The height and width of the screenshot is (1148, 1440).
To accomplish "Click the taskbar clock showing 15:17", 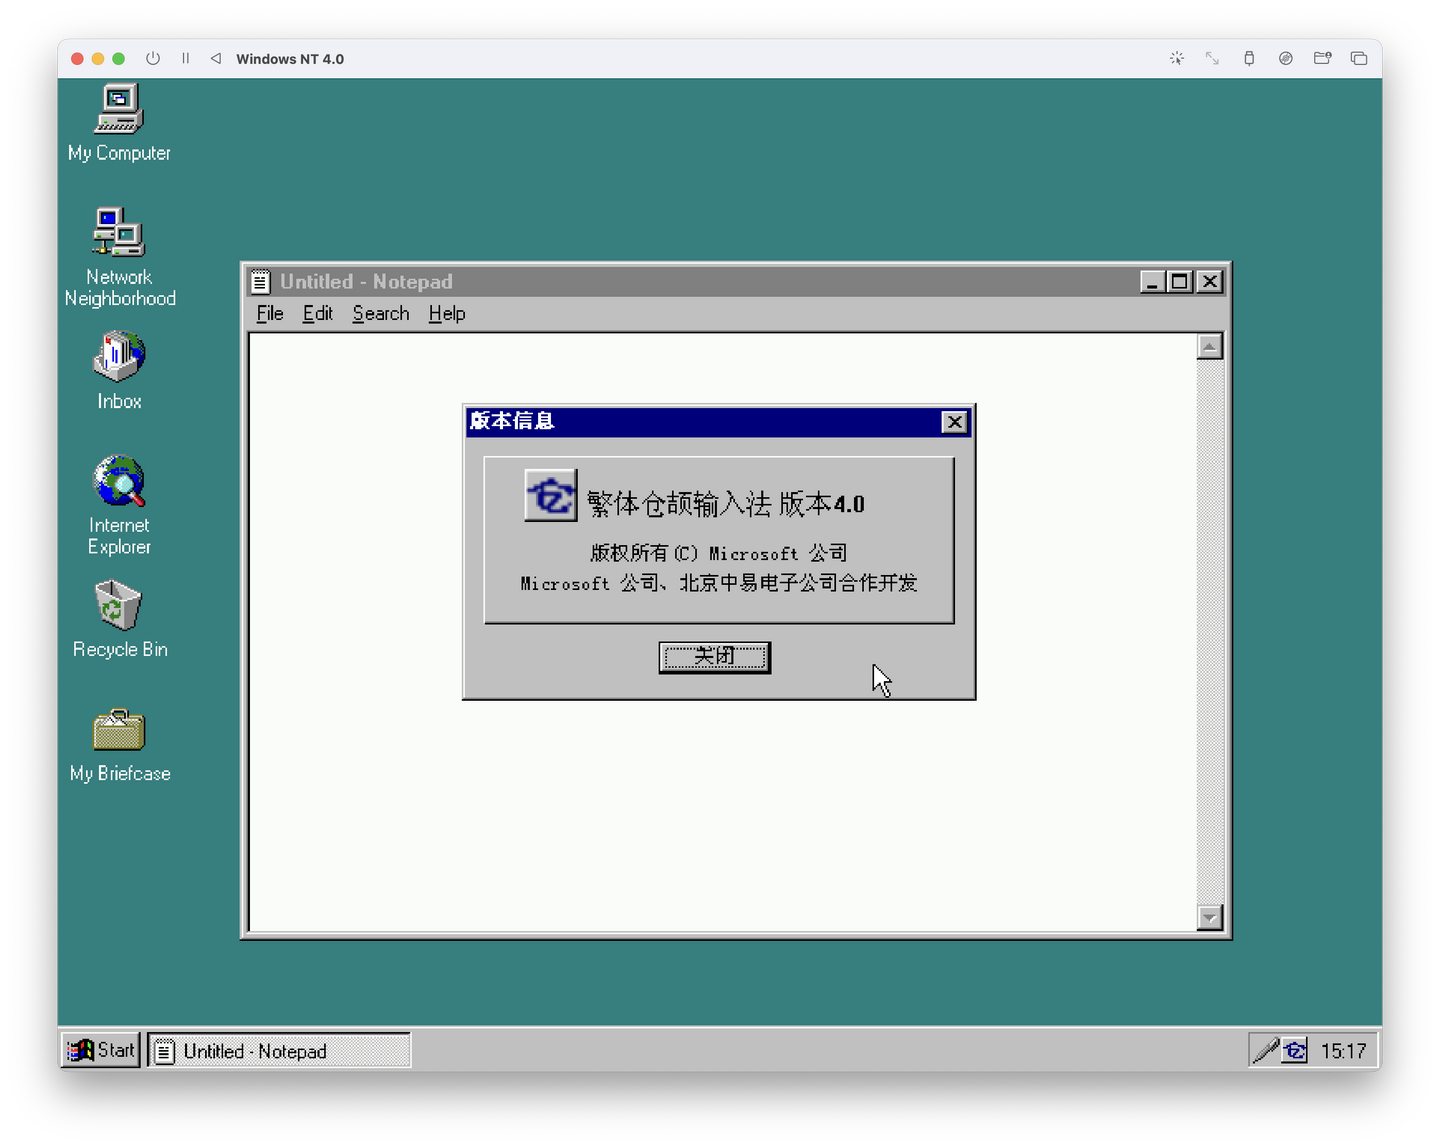I will point(1343,1051).
